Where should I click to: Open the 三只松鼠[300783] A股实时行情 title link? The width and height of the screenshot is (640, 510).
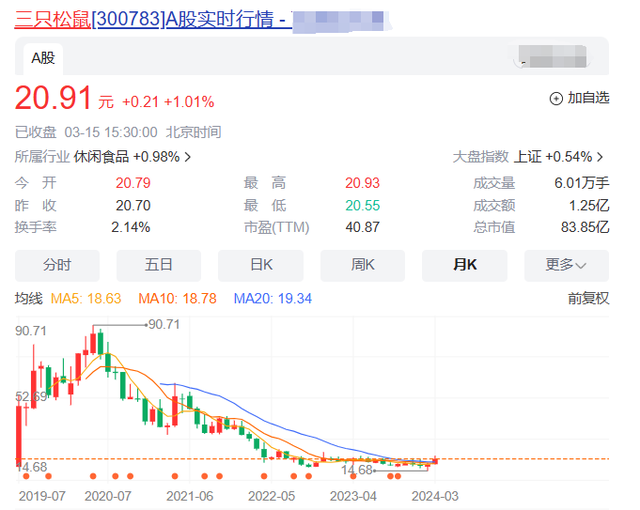[153, 19]
